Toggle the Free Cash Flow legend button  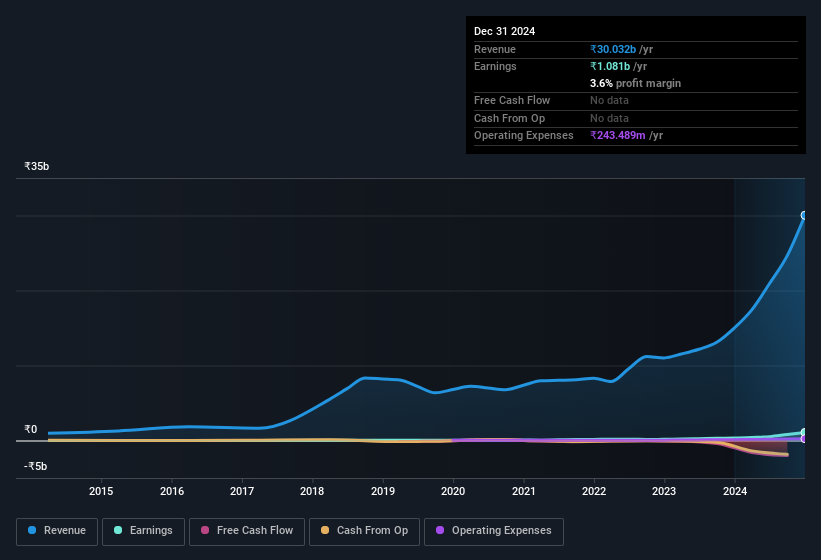click(x=247, y=531)
